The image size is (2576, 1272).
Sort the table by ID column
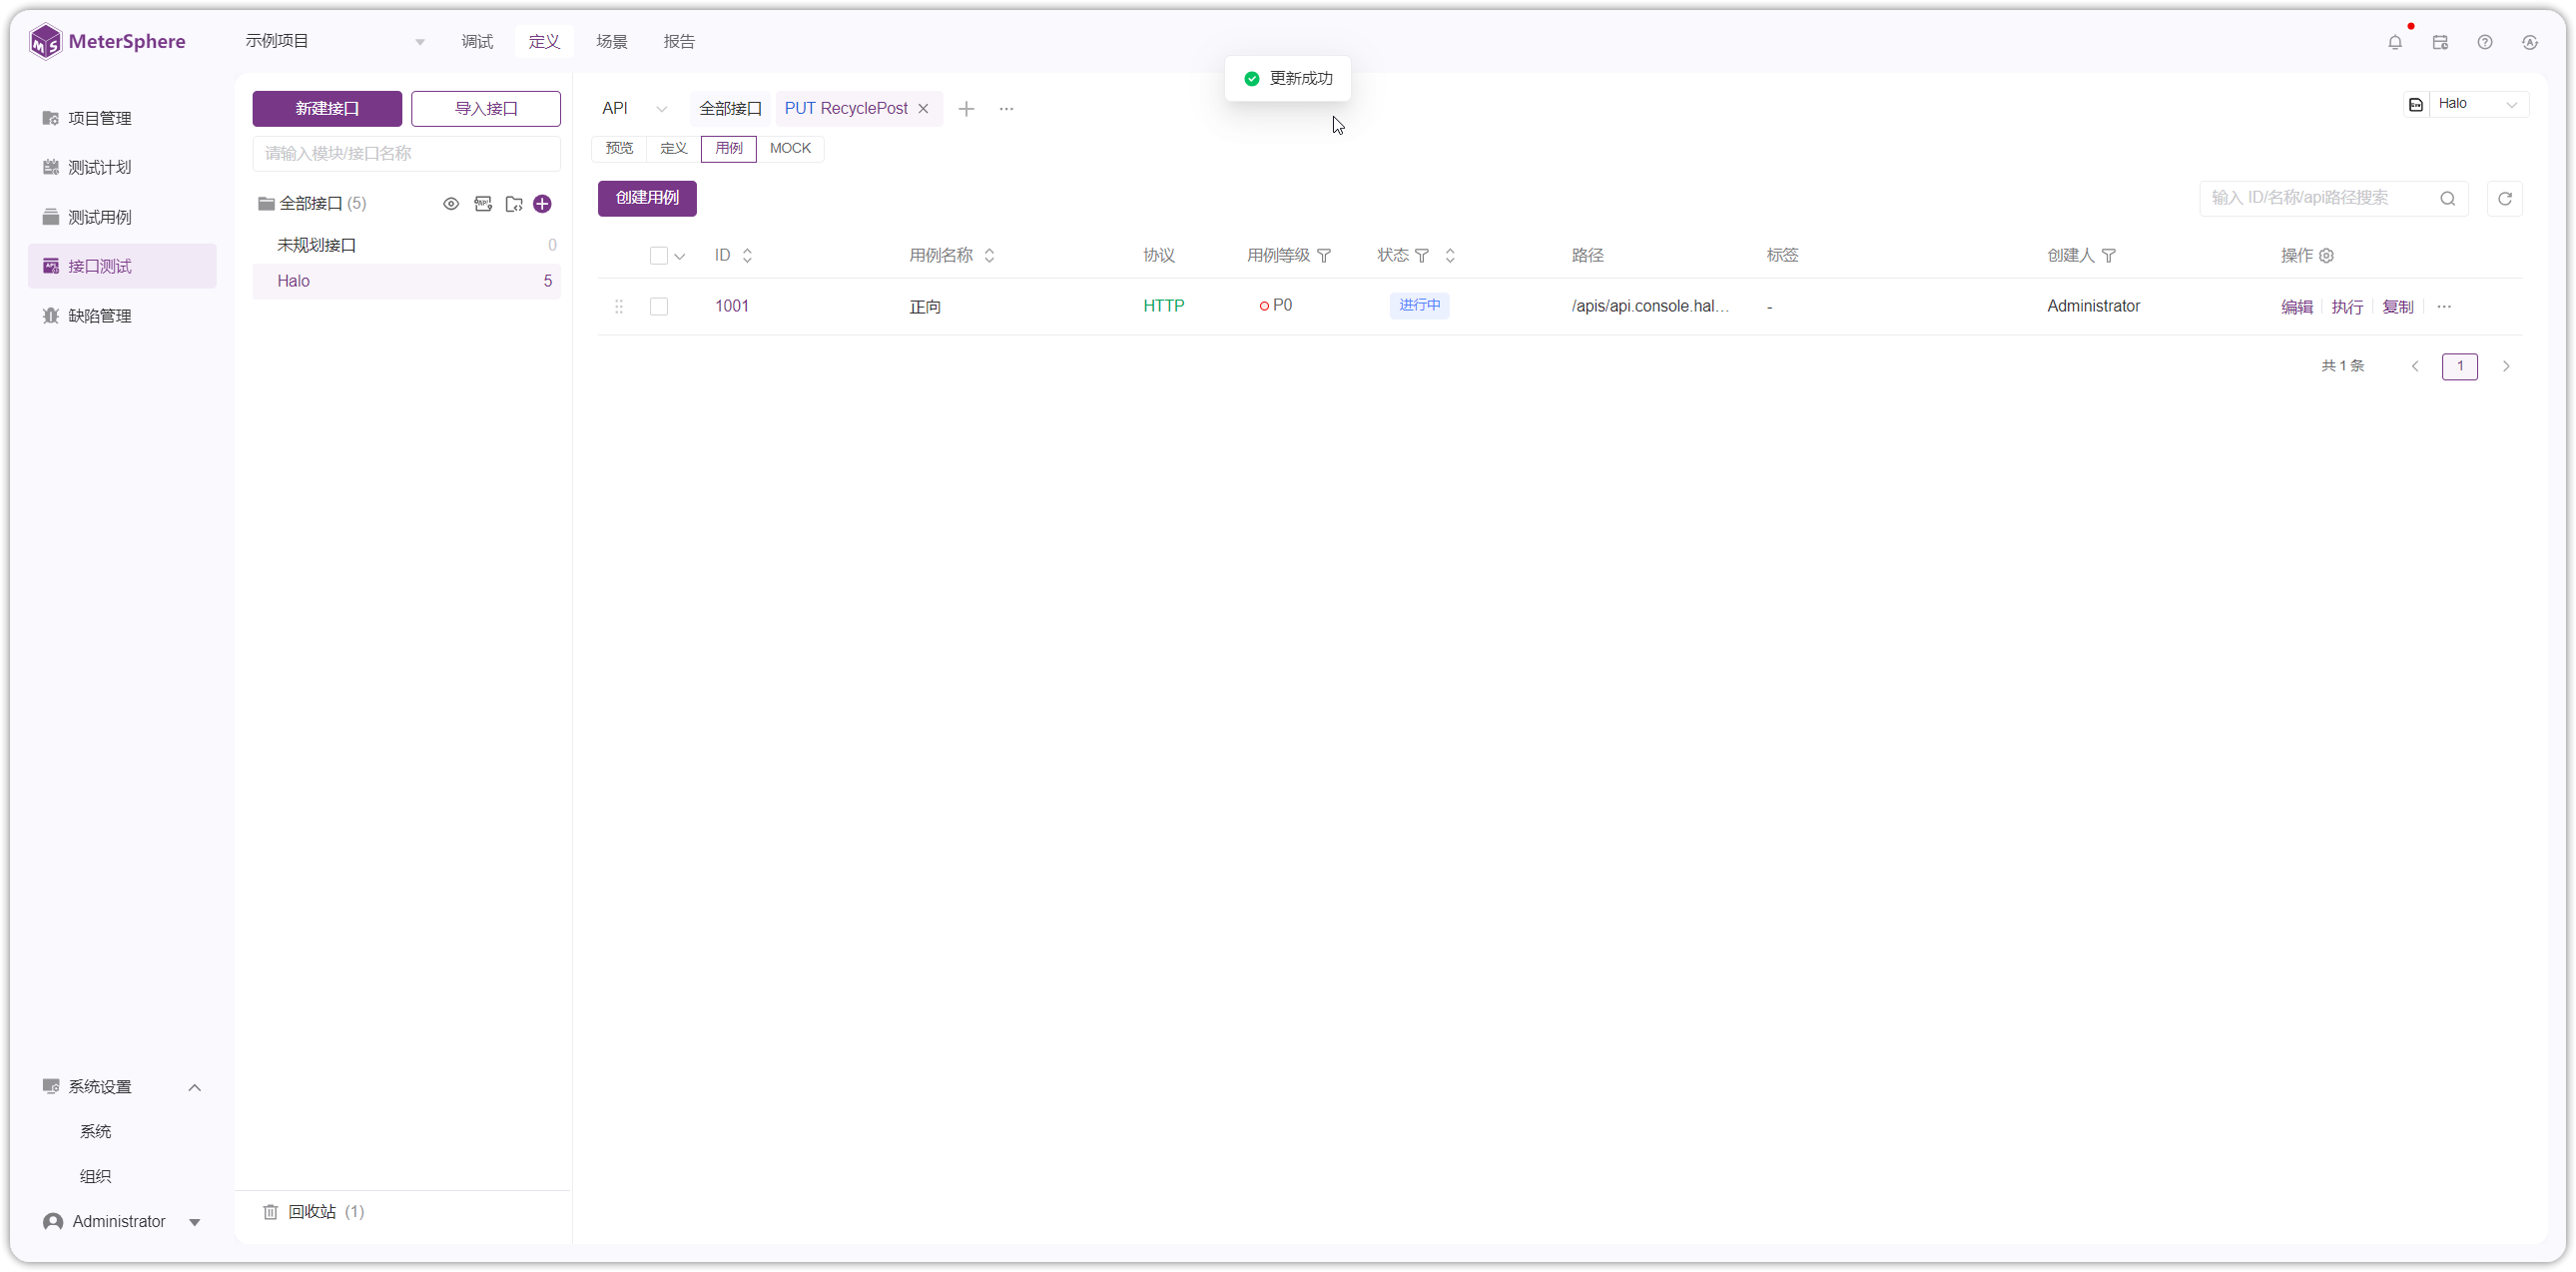[747, 256]
